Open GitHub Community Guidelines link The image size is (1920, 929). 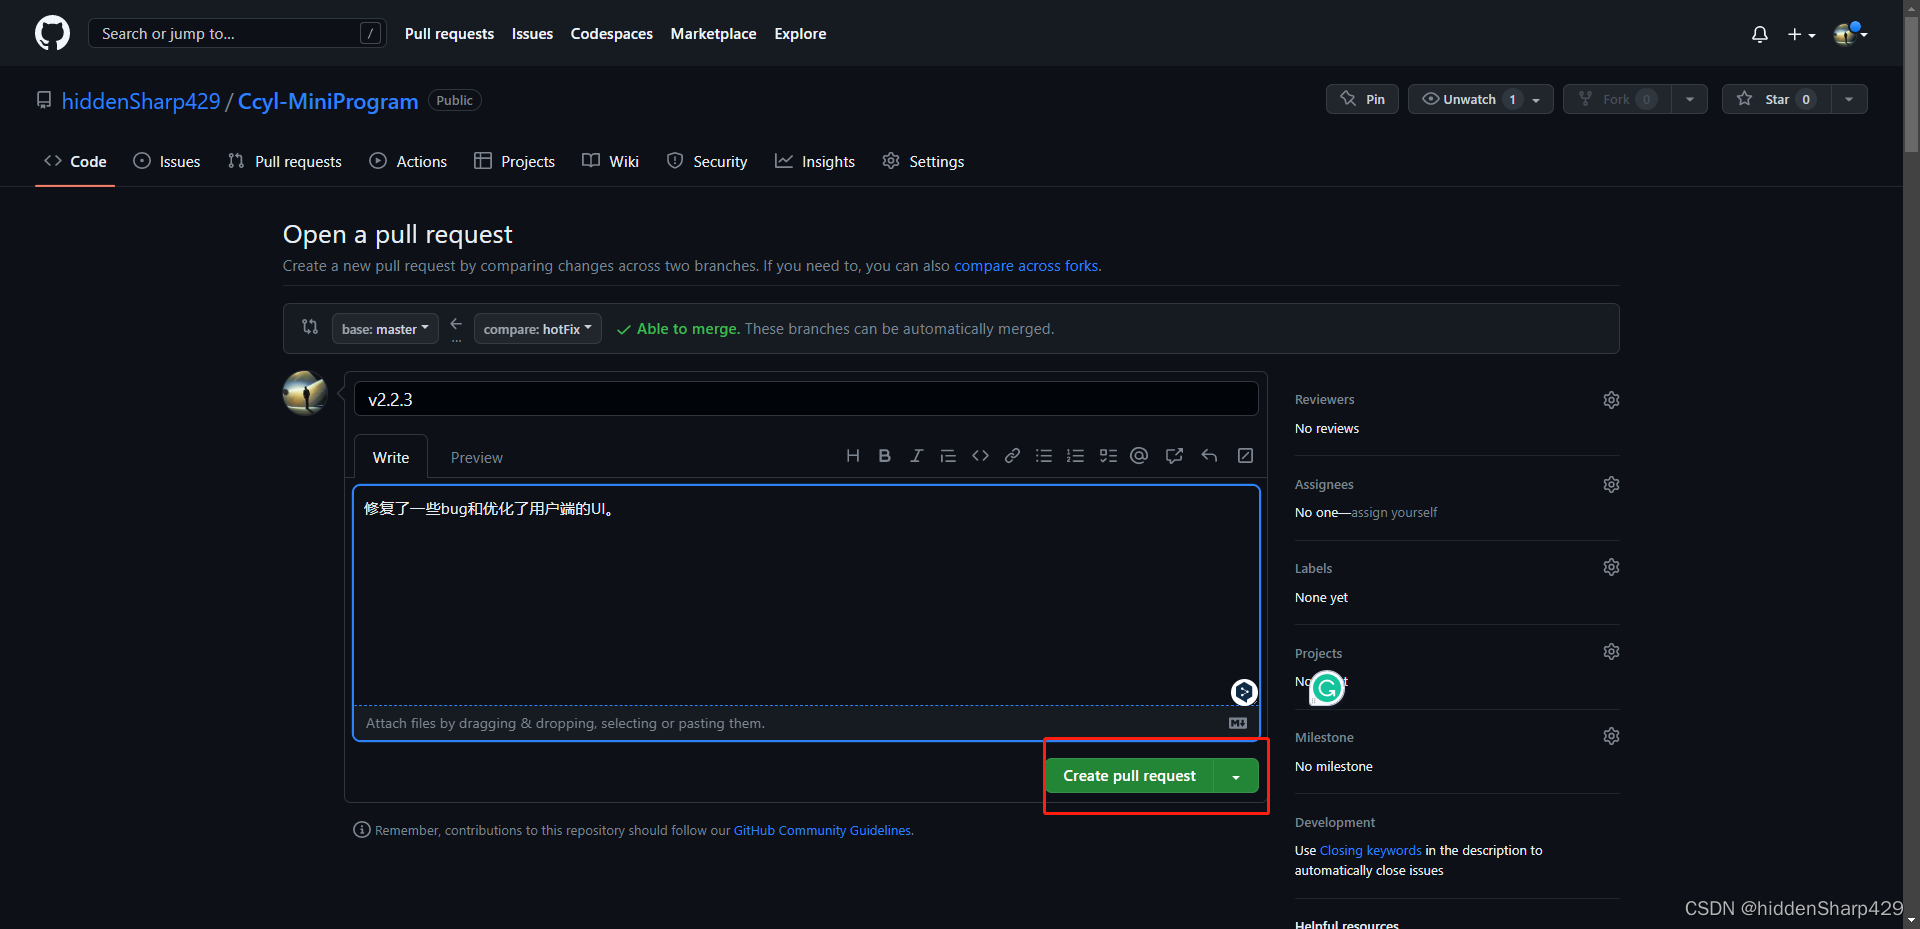point(822,830)
